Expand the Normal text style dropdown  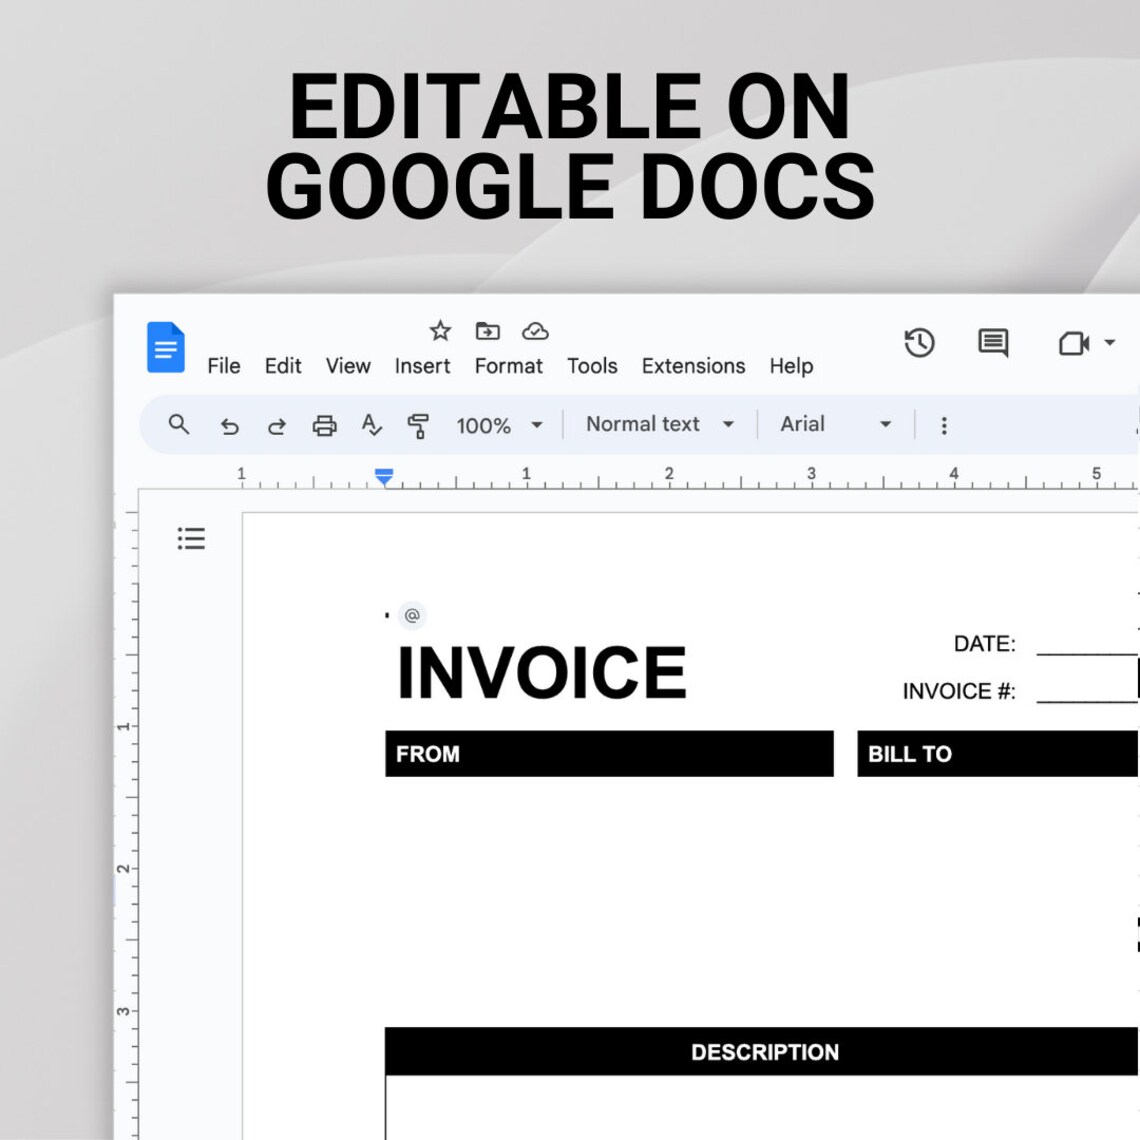point(659,424)
